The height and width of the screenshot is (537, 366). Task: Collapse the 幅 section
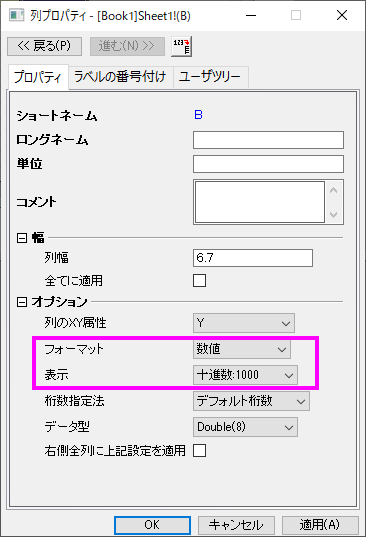coord(22,238)
